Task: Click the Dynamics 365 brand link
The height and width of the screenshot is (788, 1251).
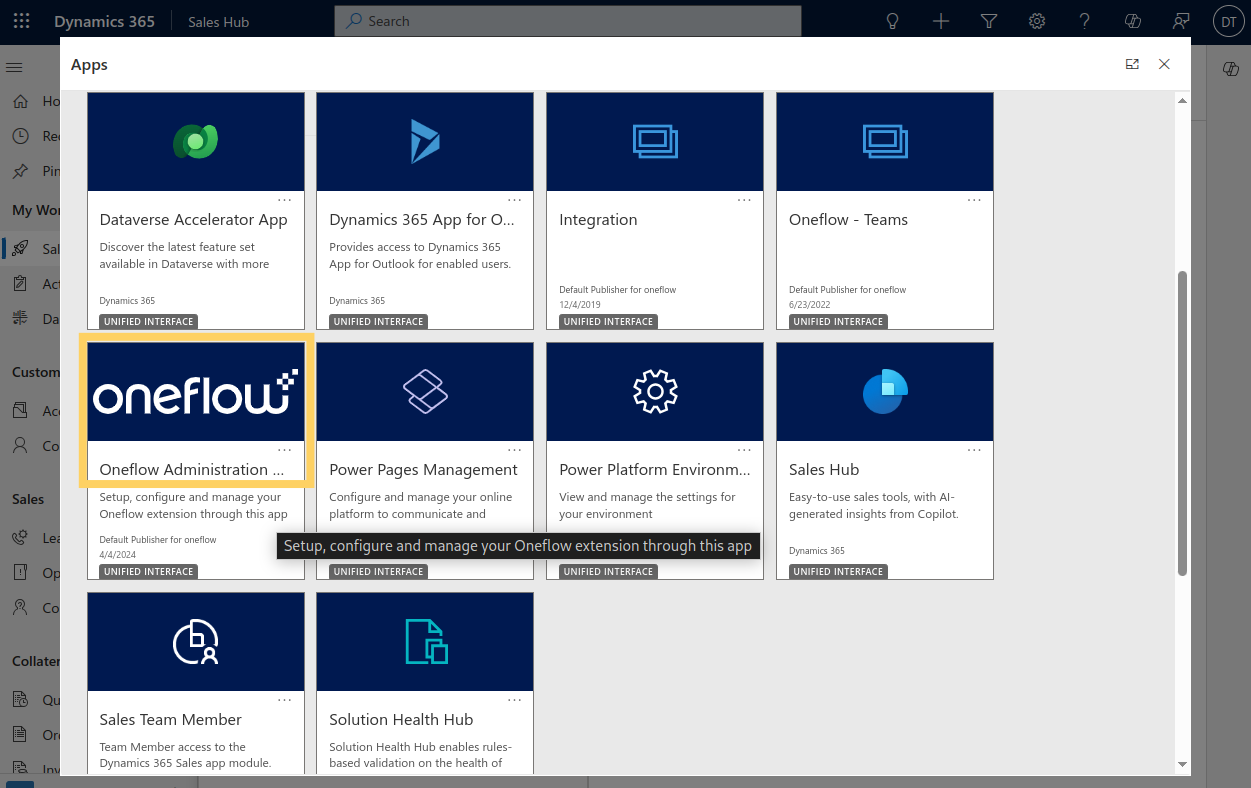Action: pos(104,21)
